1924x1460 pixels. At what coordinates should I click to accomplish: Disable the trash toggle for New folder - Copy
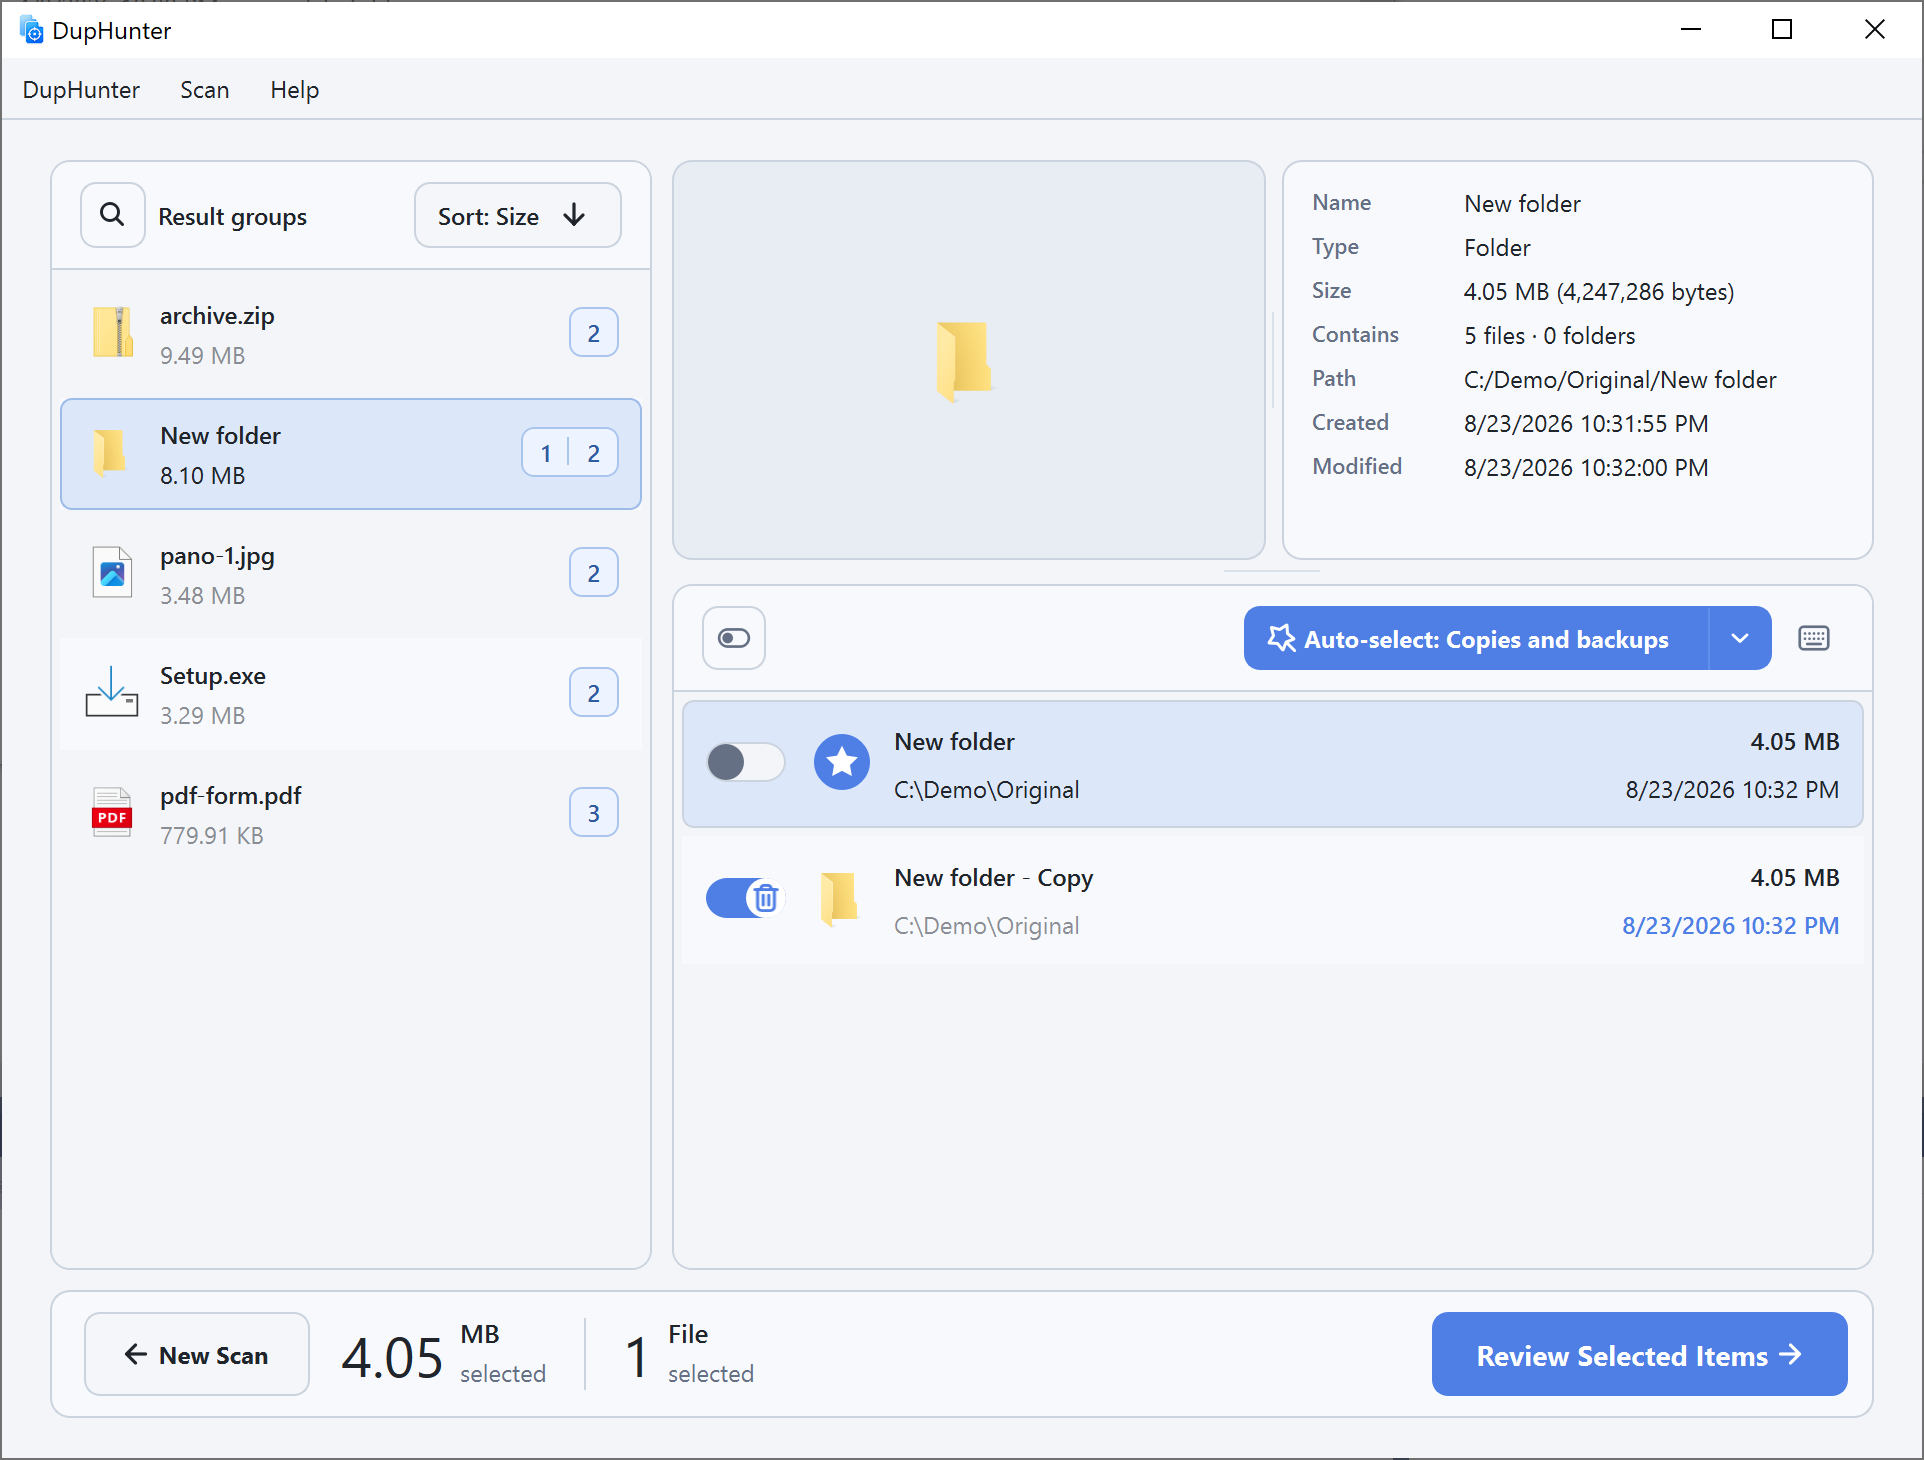(x=745, y=898)
